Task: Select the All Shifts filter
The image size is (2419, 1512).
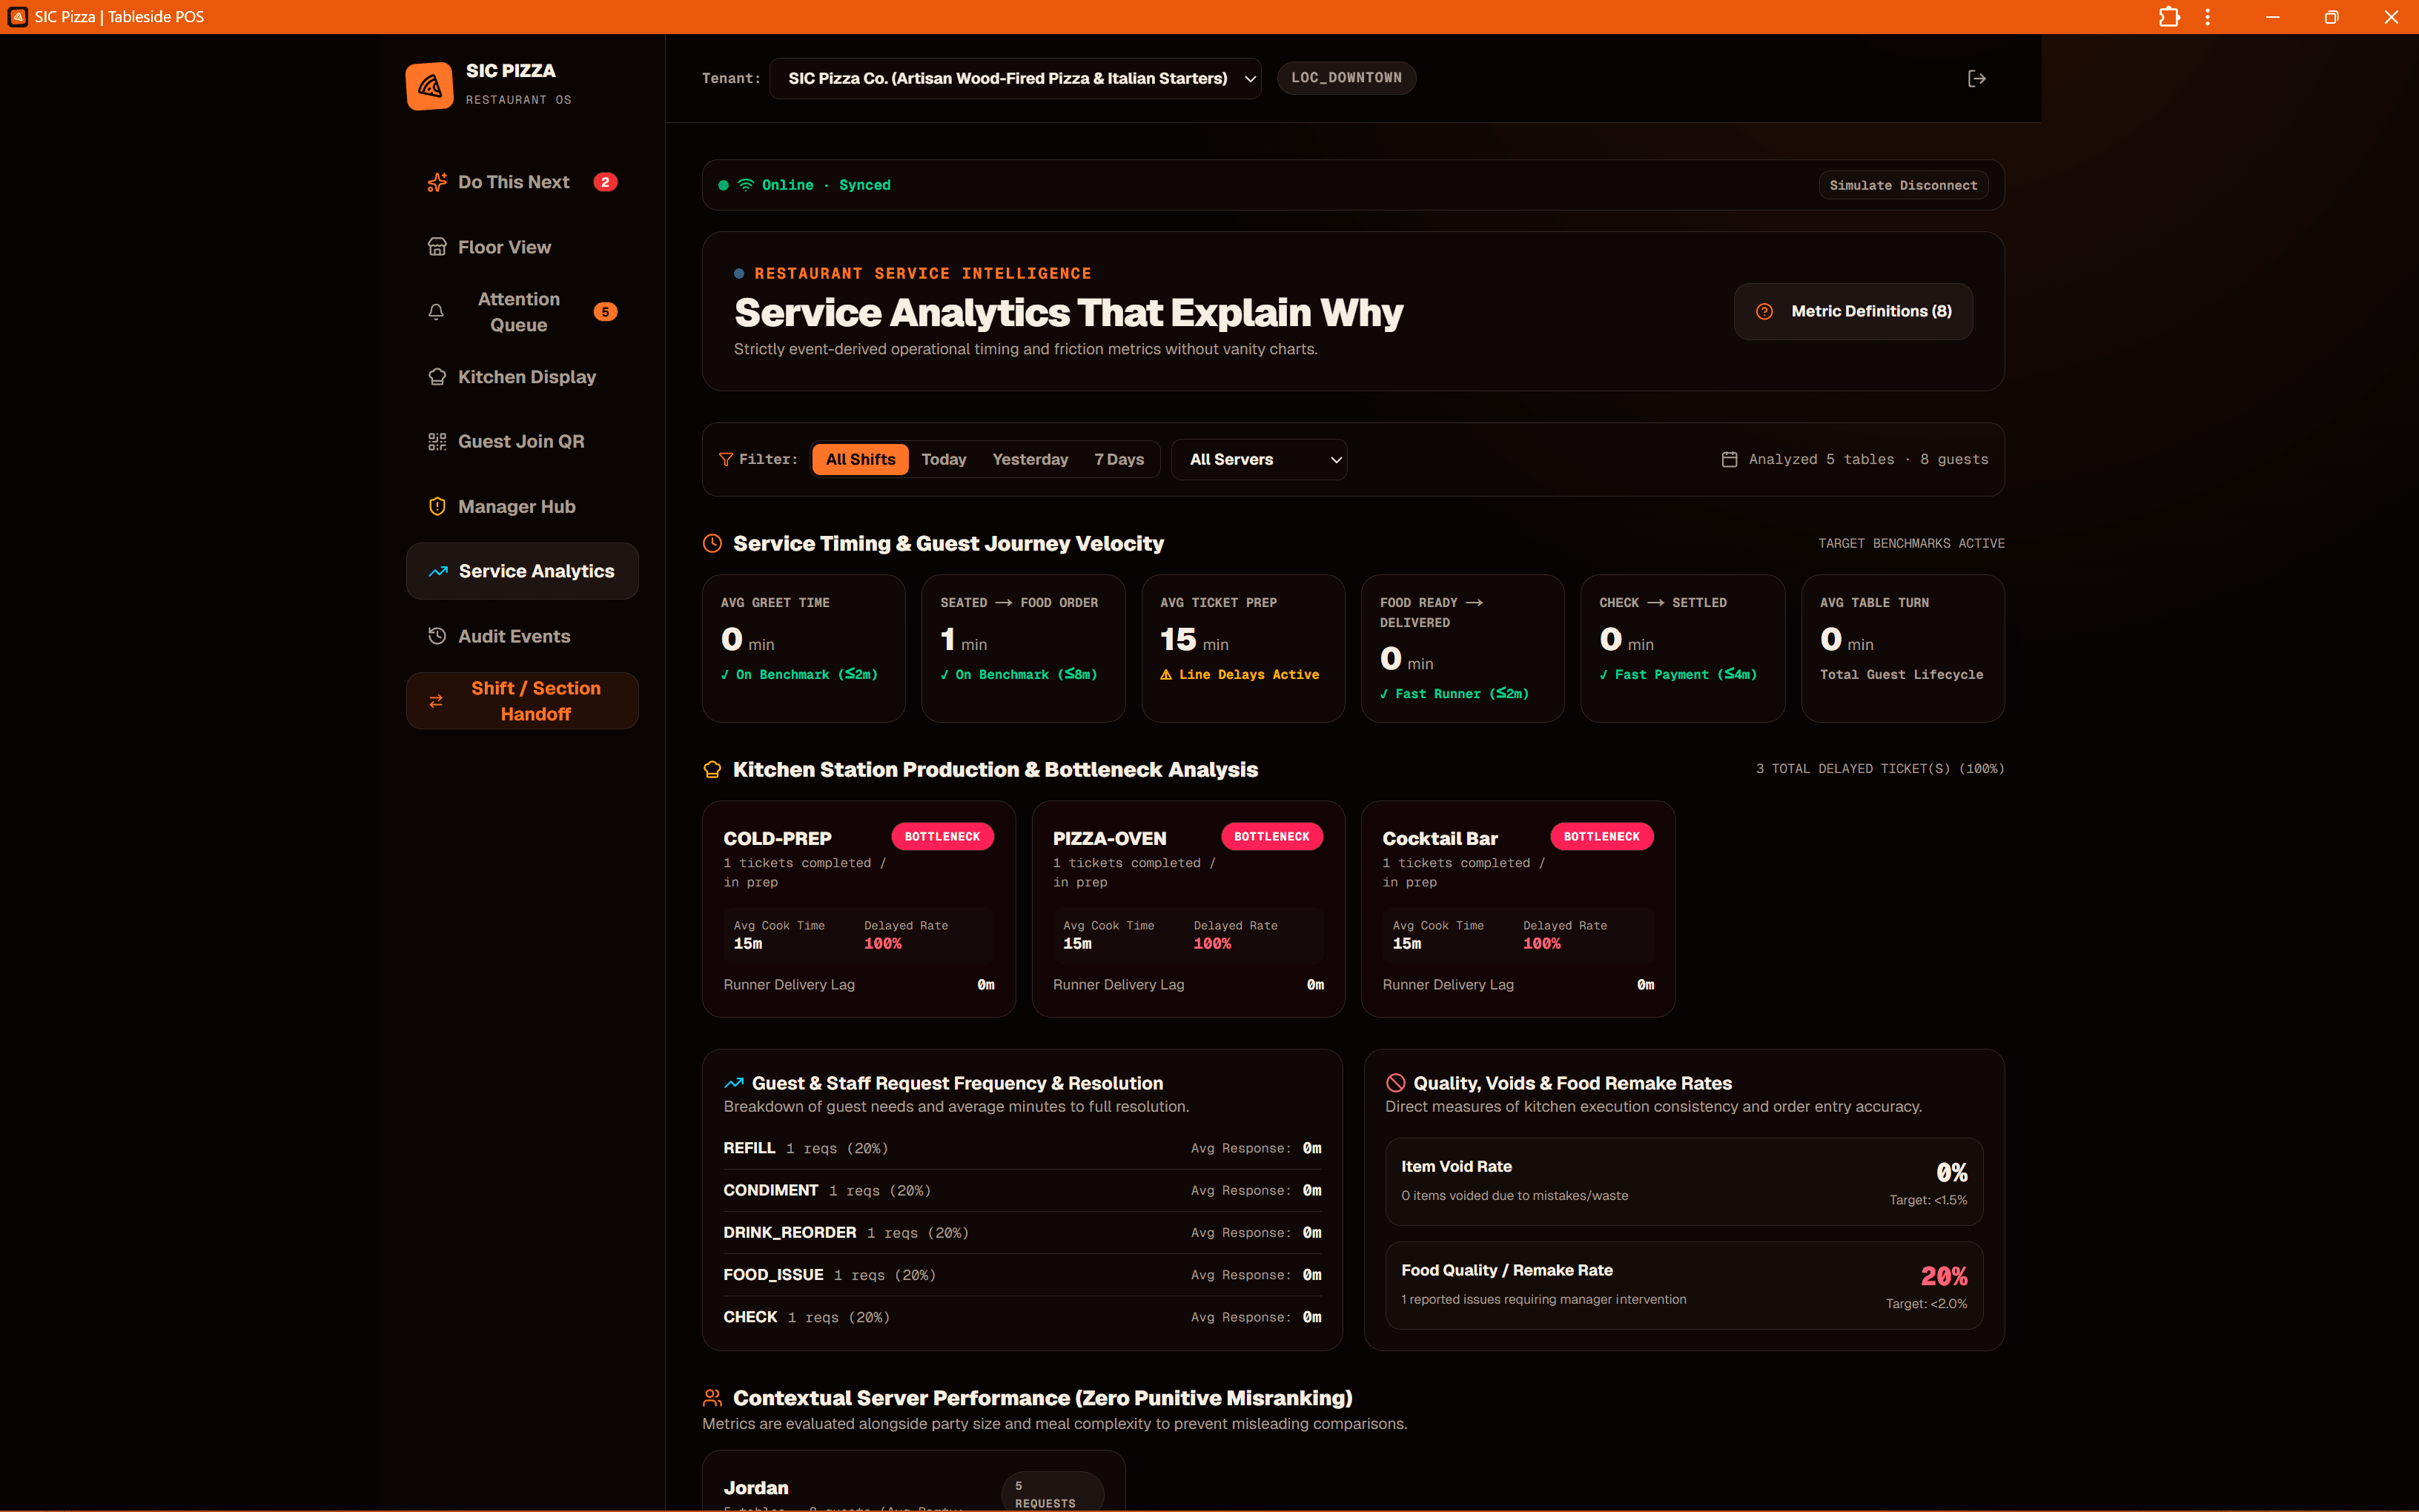Action: pos(860,459)
